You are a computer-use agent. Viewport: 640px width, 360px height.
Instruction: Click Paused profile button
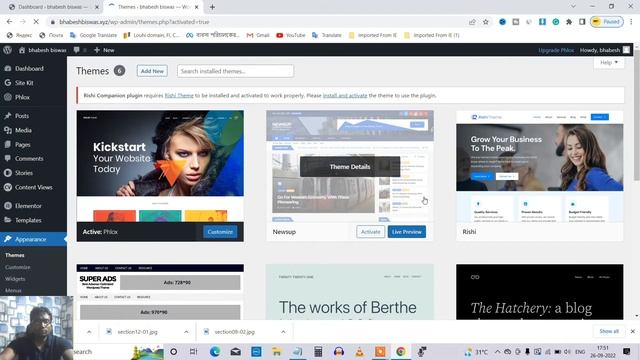(607, 22)
